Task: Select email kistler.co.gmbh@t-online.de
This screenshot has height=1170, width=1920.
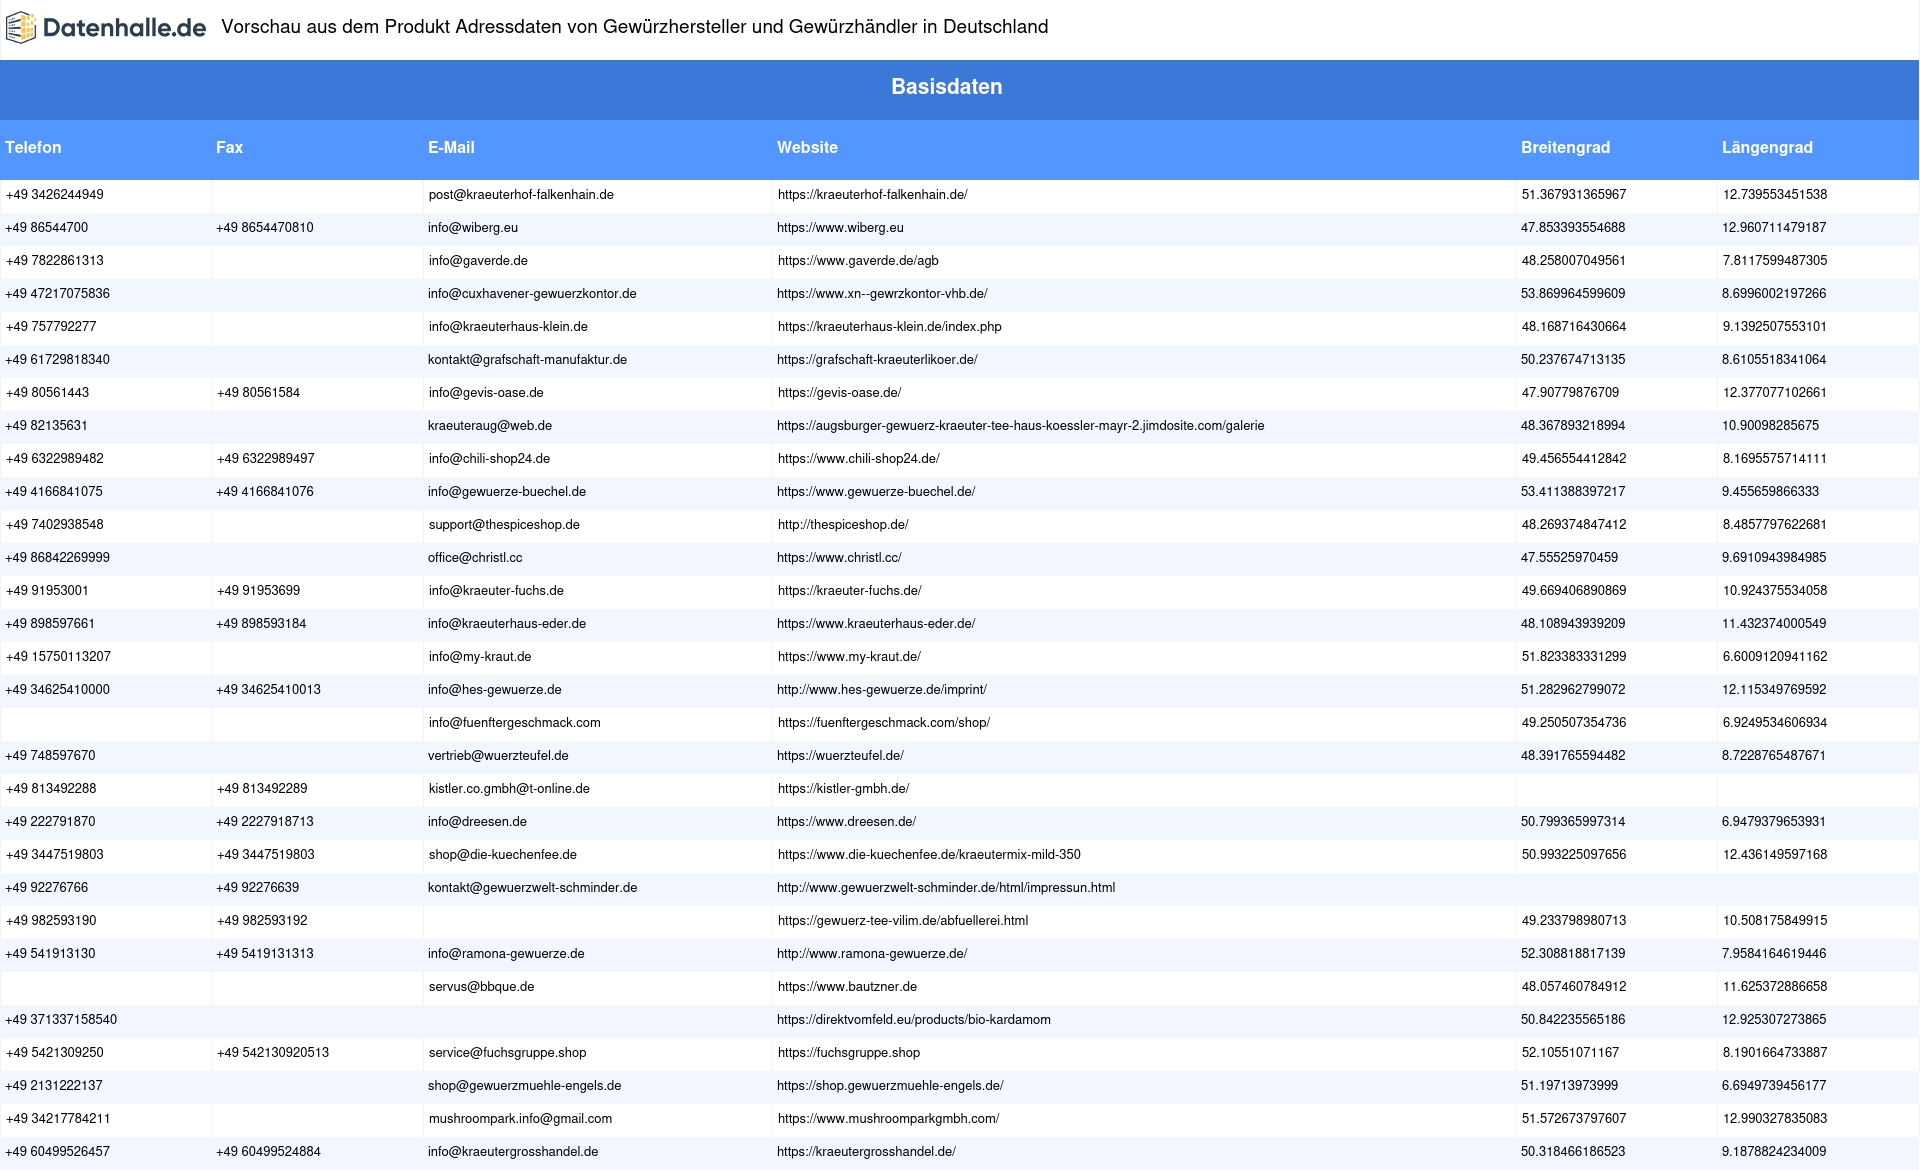Action: click(509, 789)
